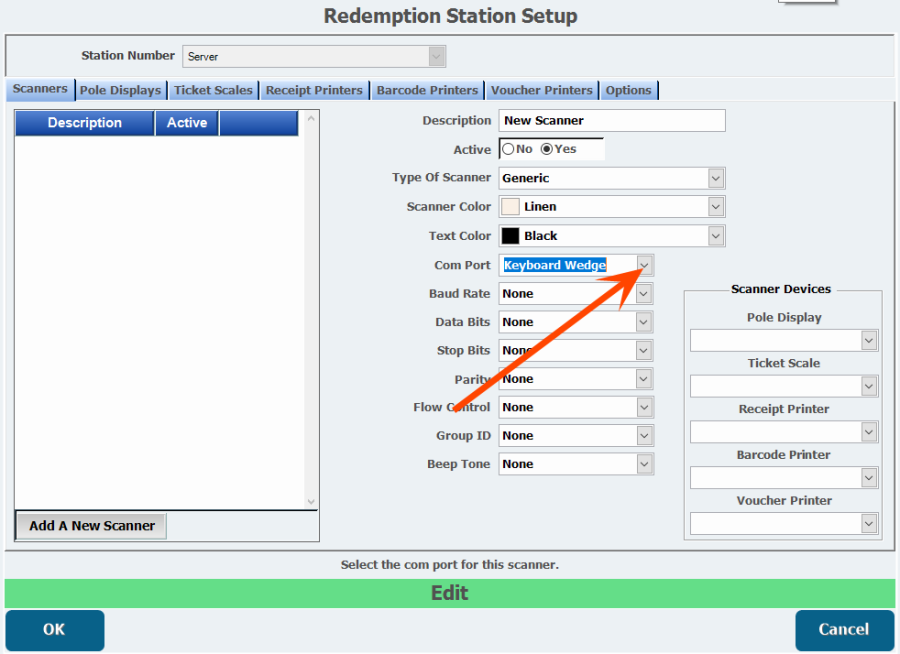Open the Beep Tone dropdown
Image resolution: width=900 pixels, height=654 pixels.
tap(644, 464)
